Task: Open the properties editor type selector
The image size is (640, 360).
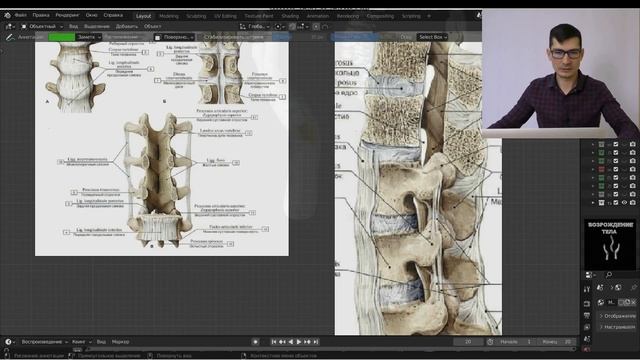Action: tap(591, 275)
